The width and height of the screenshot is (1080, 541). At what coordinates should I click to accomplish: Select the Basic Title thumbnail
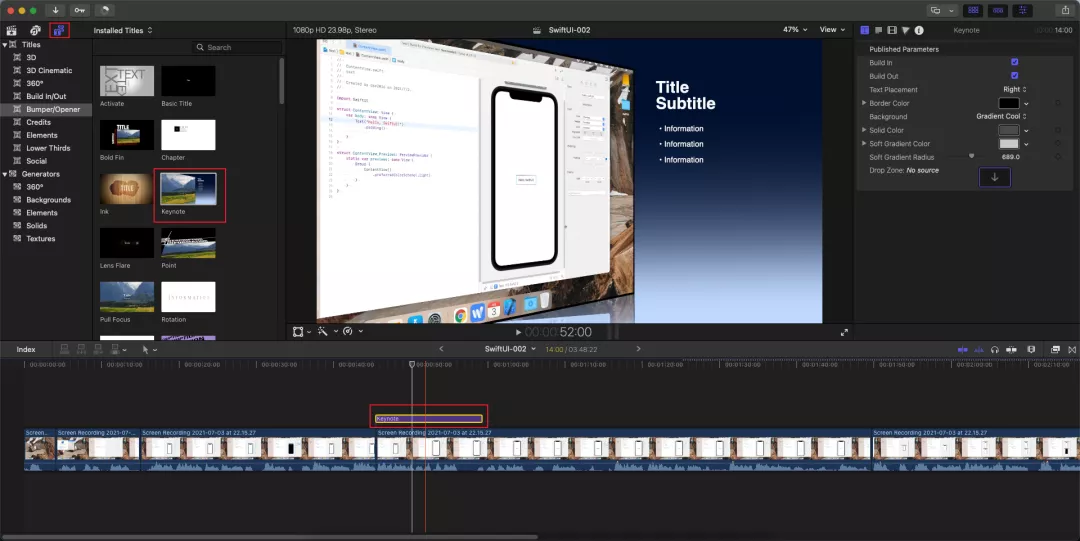tap(188, 81)
